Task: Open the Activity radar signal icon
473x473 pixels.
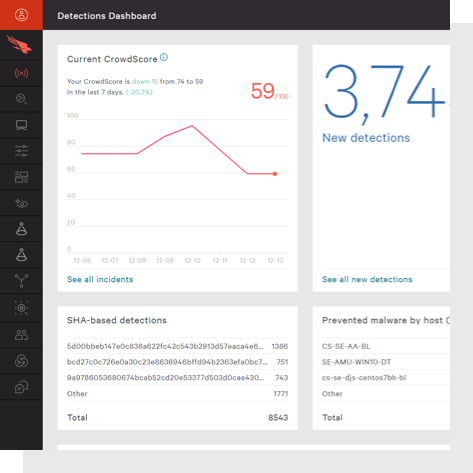Action: click(x=21, y=73)
